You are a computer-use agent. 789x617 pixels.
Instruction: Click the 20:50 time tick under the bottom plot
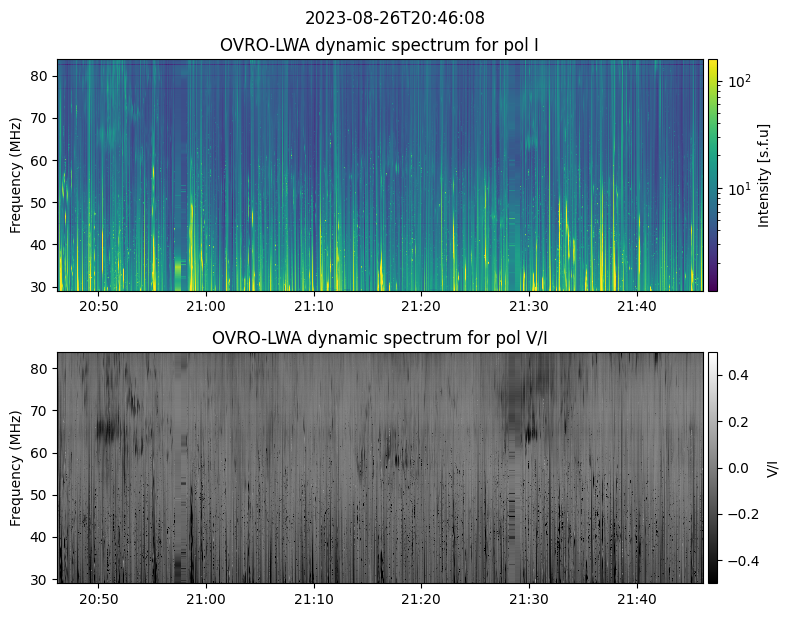pyautogui.click(x=98, y=599)
